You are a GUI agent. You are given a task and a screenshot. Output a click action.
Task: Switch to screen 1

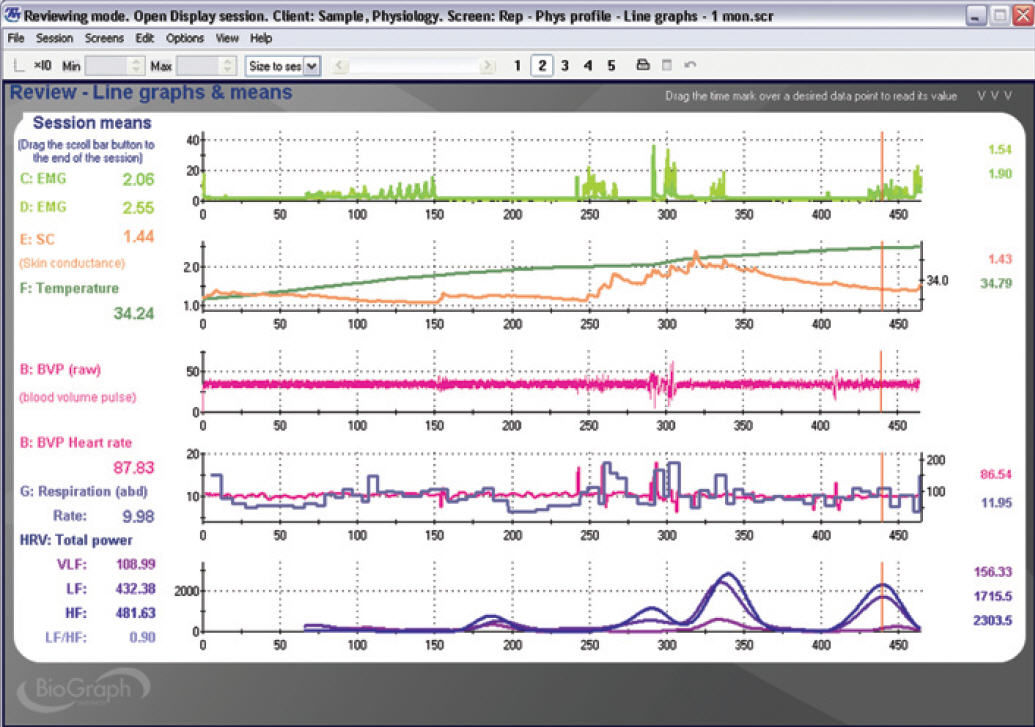point(516,64)
